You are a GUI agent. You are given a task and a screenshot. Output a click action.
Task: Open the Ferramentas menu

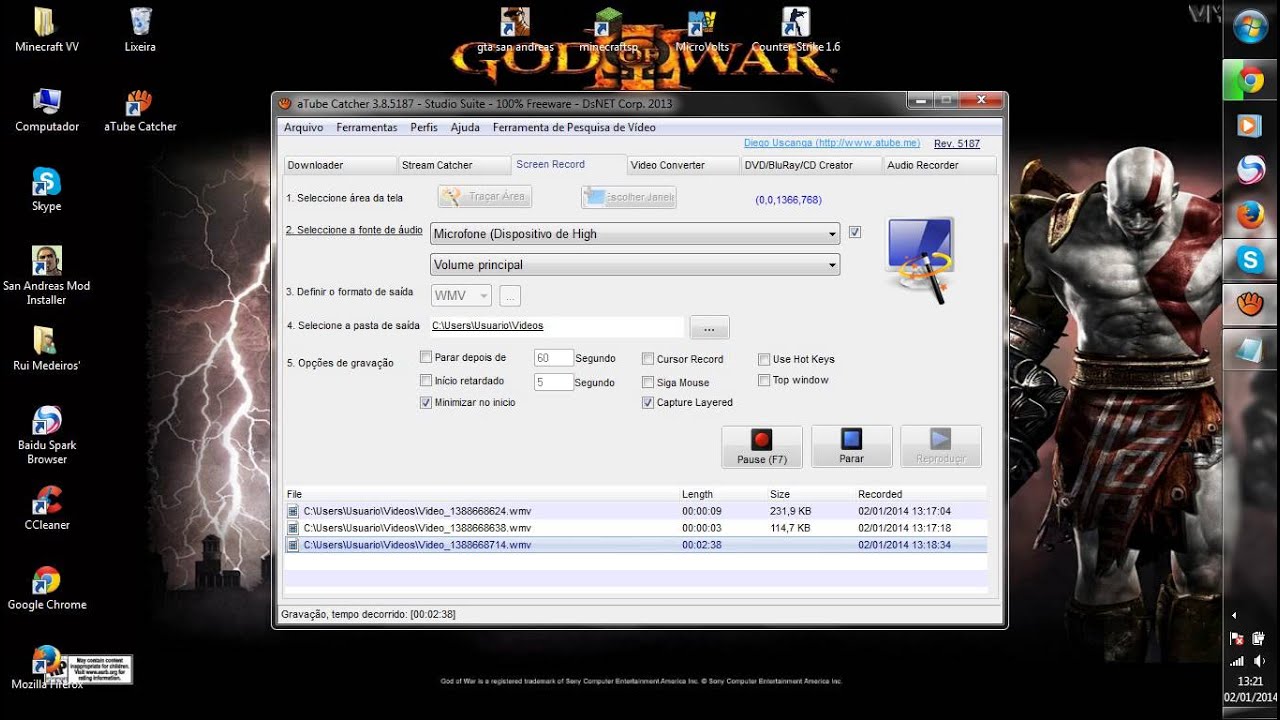coord(366,127)
